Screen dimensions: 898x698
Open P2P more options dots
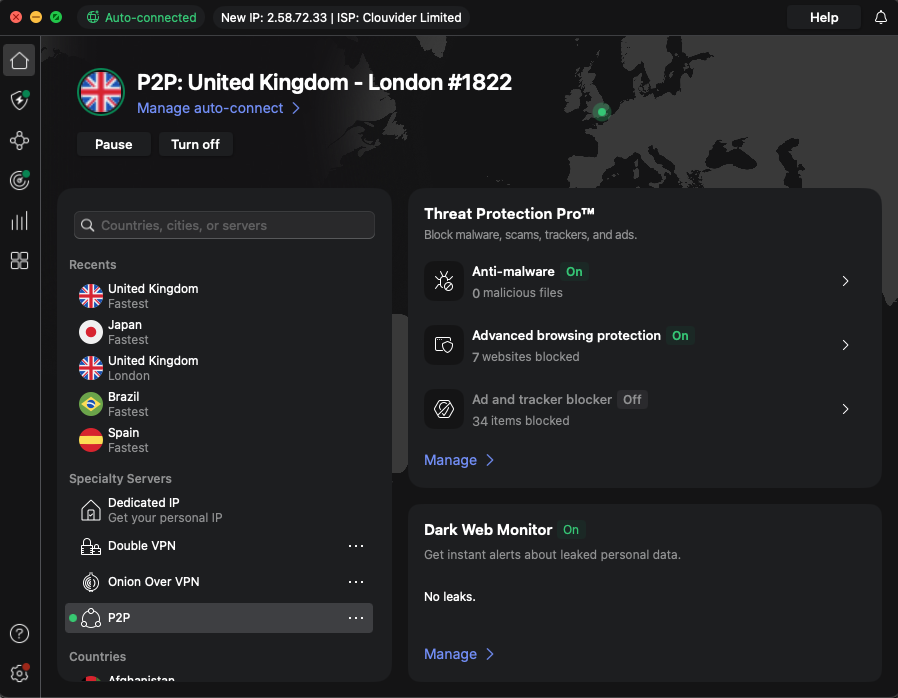coord(356,618)
